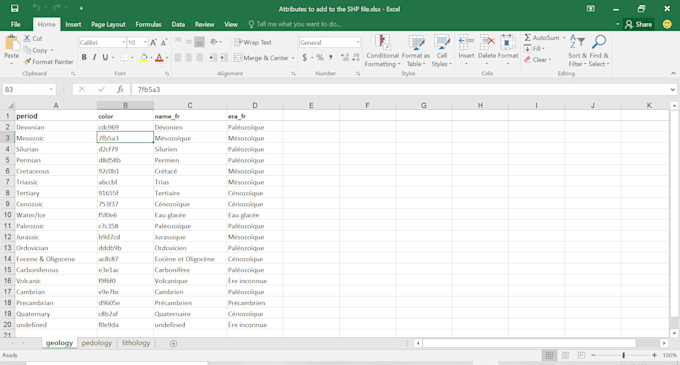This screenshot has height=365, width=680.
Task: Adjust the zoom slider handle
Action: [x=624, y=355]
